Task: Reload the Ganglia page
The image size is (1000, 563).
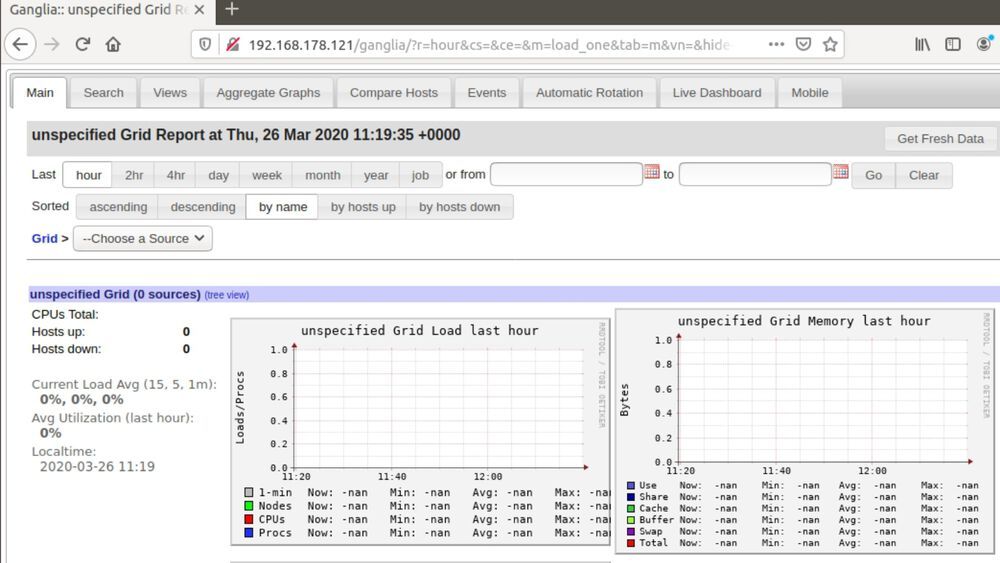Action: tap(83, 44)
